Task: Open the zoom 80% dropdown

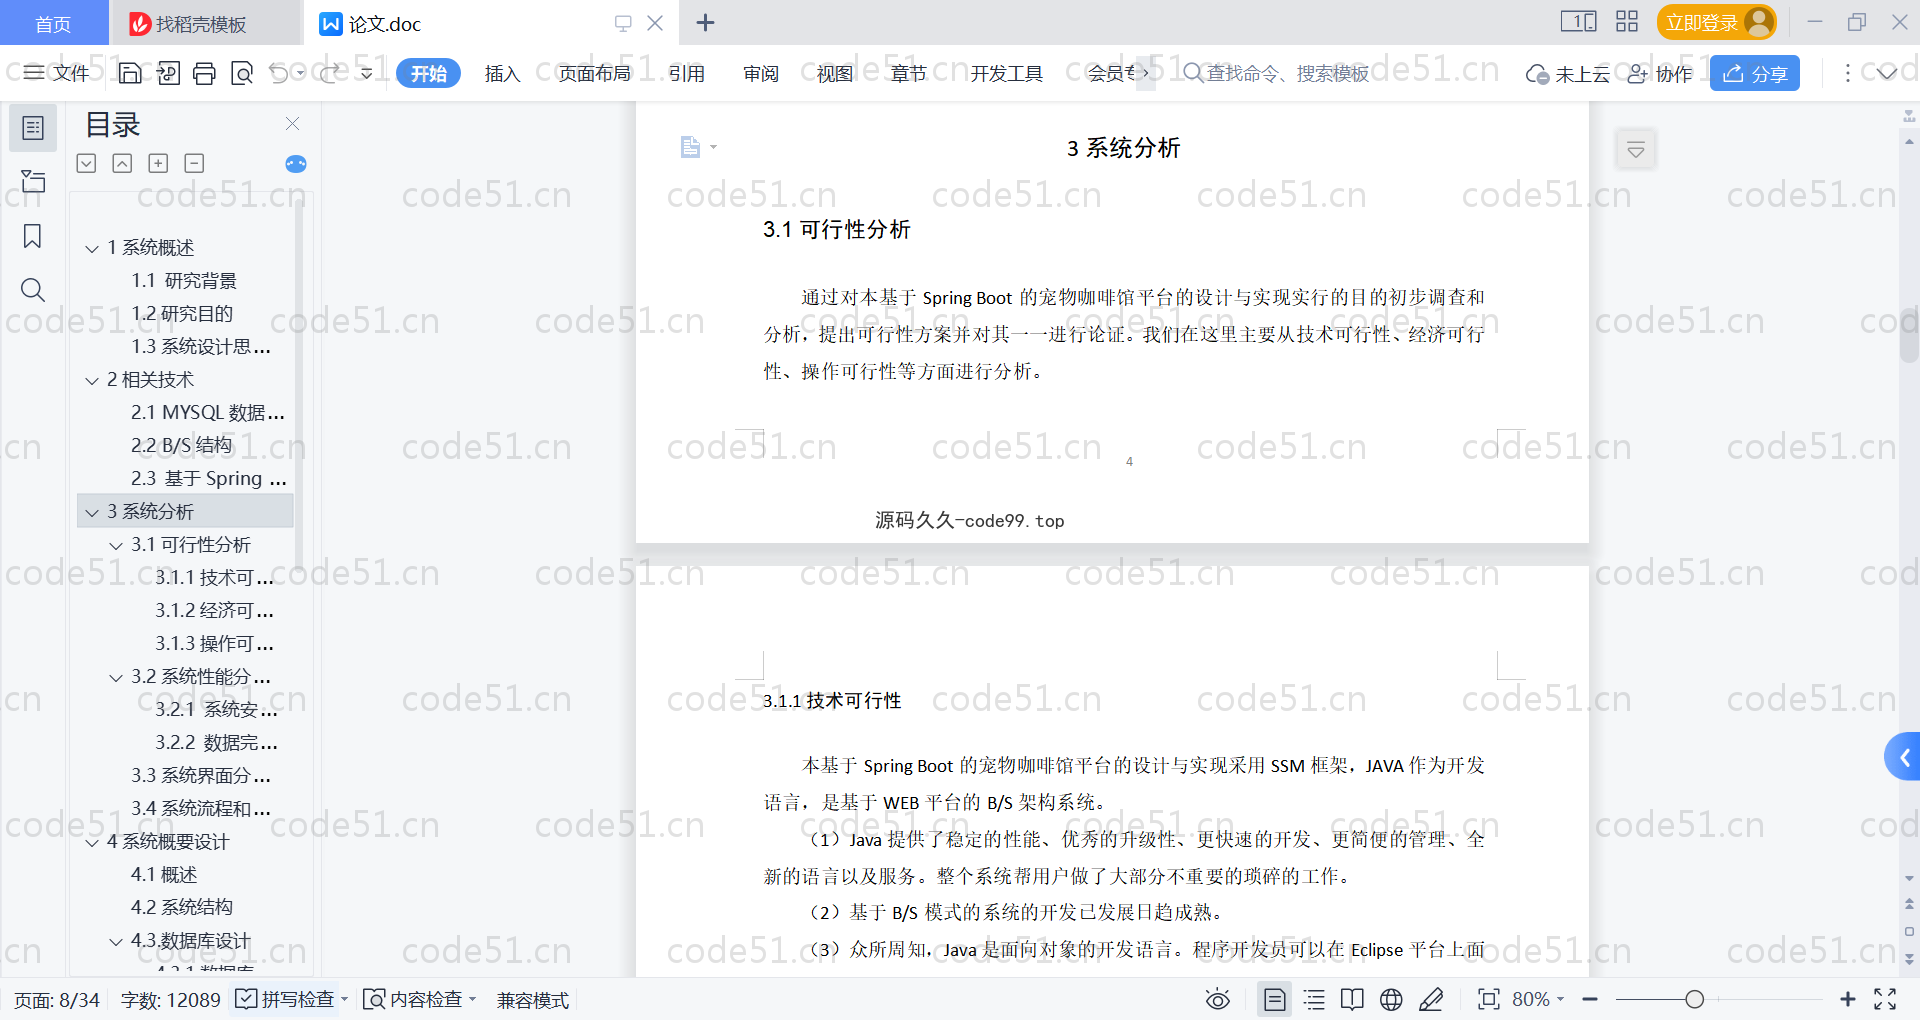Action: pos(1538,999)
